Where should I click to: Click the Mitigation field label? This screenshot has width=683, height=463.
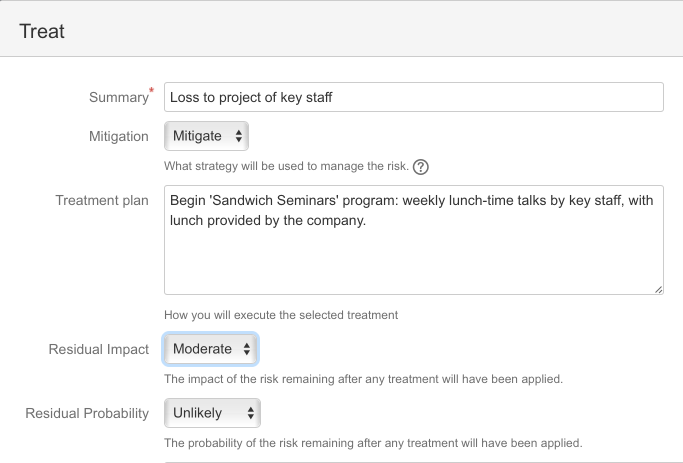(118, 136)
